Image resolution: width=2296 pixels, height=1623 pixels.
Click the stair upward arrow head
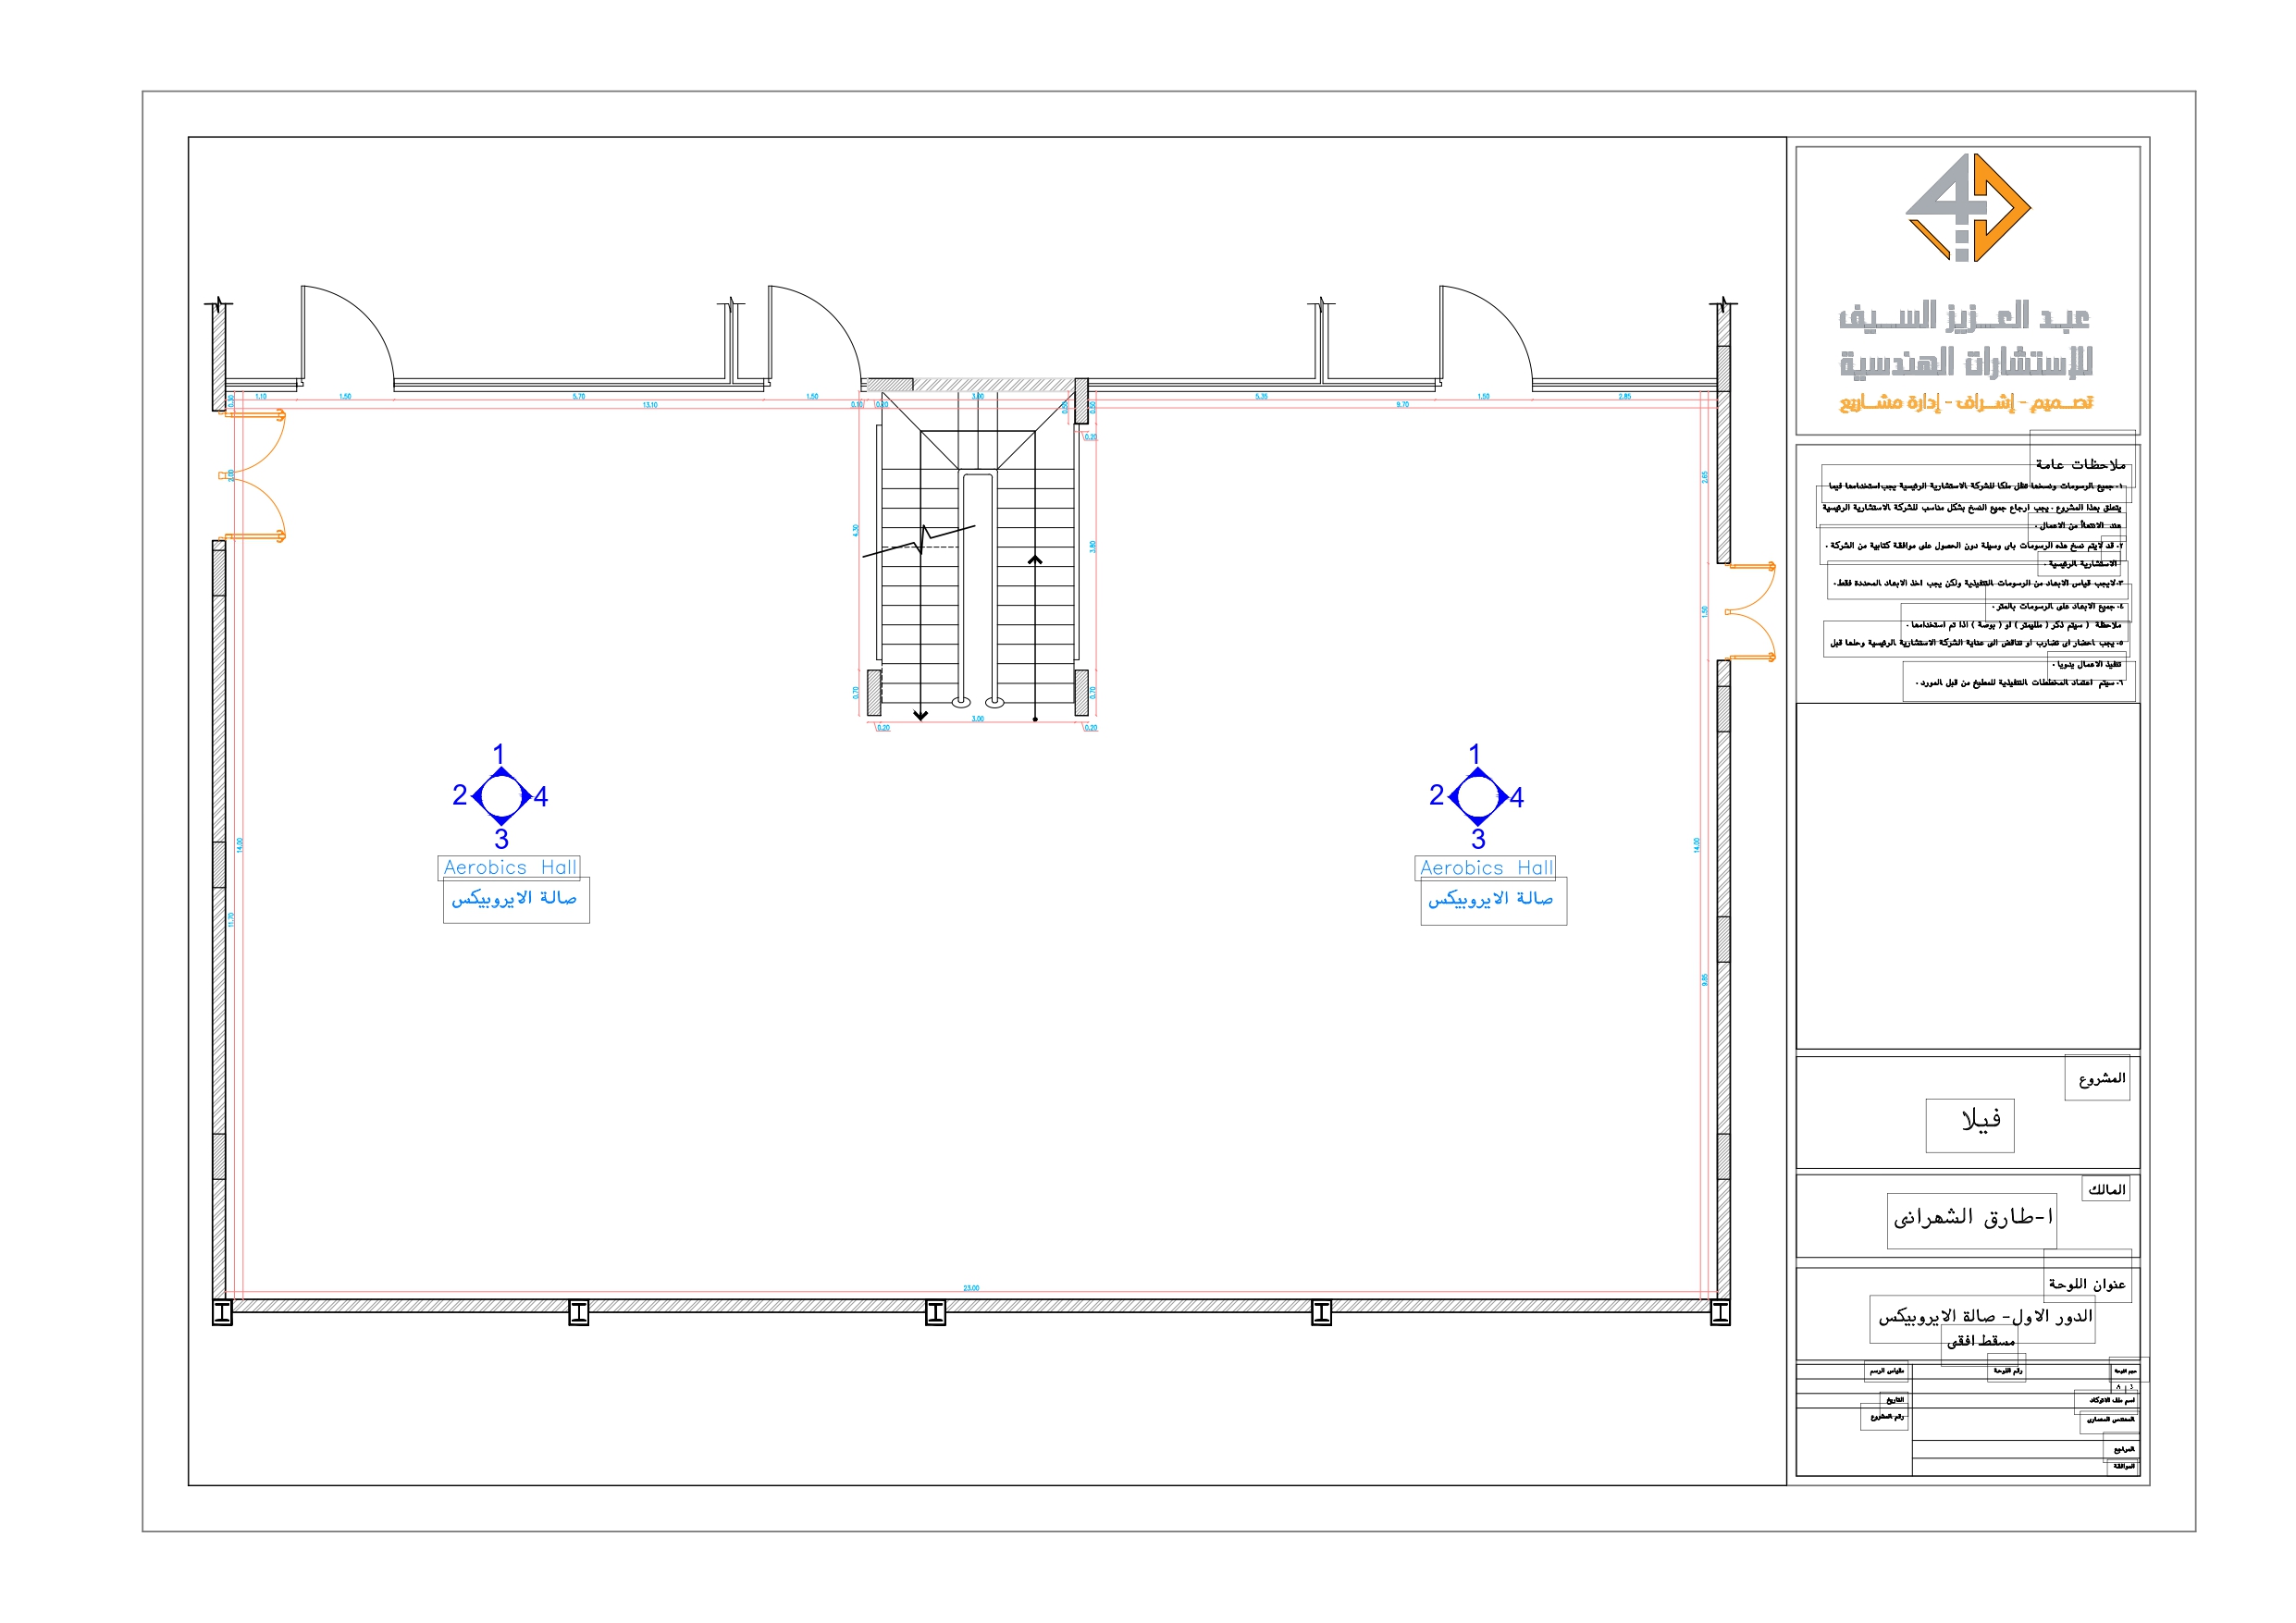click(1035, 560)
